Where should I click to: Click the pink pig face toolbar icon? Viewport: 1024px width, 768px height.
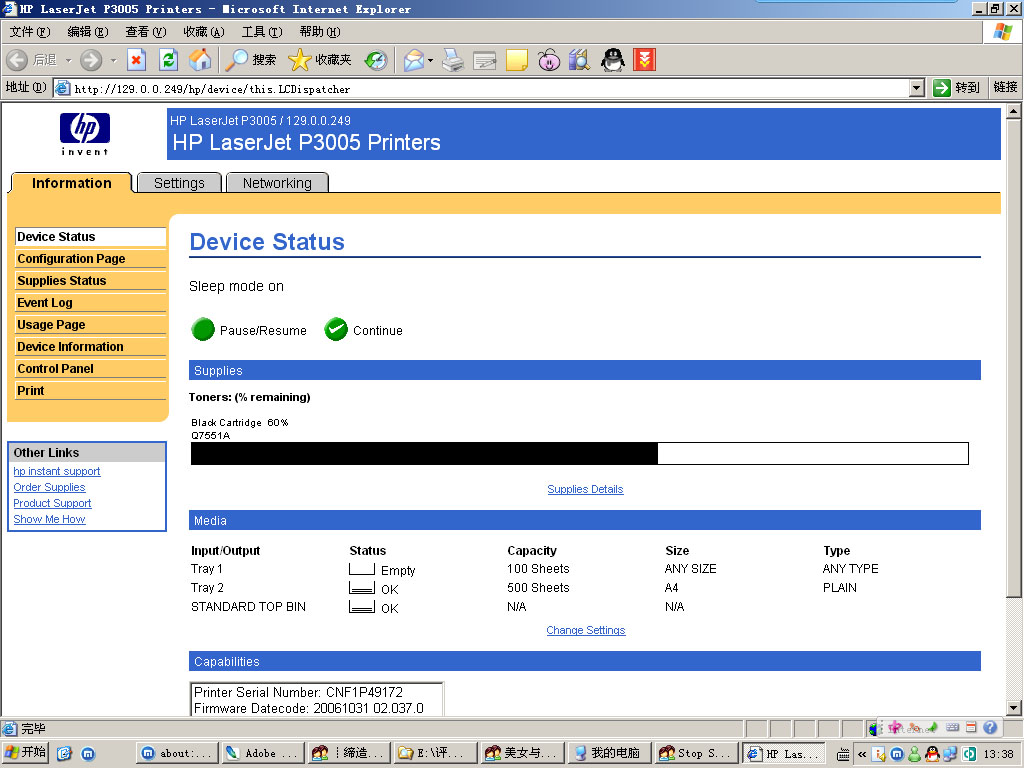pyautogui.click(x=549, y=60)
